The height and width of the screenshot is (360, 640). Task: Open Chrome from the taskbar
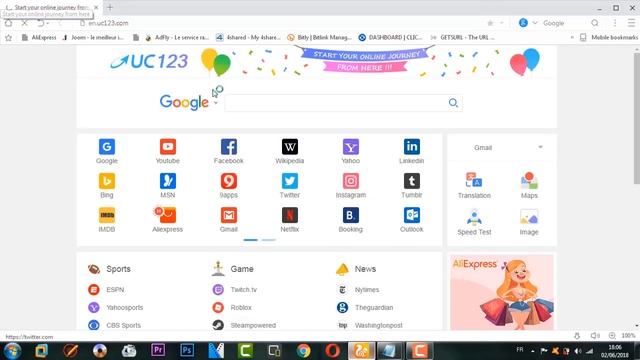pyautogui.click(x=303, y=351)
